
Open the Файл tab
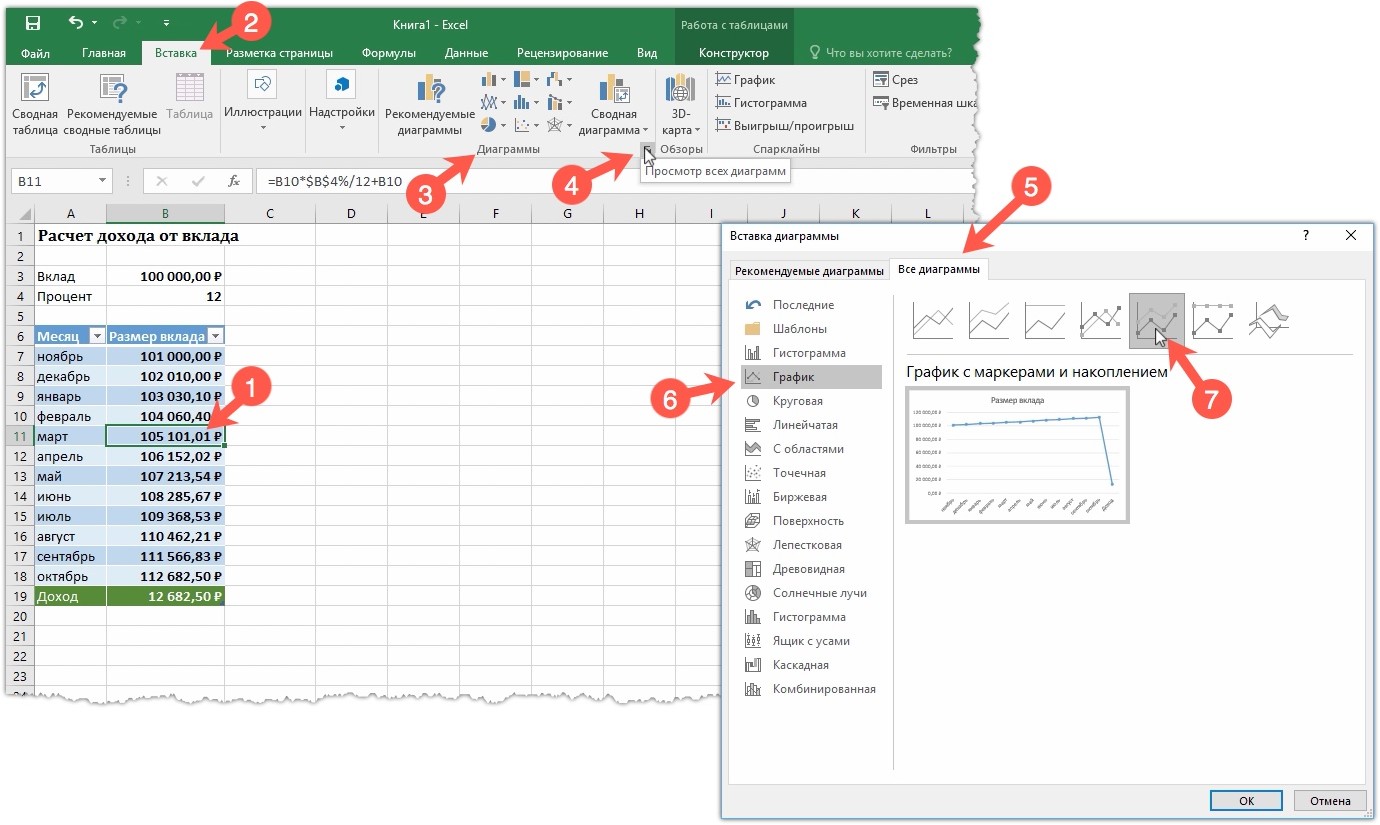pos(36,53)
